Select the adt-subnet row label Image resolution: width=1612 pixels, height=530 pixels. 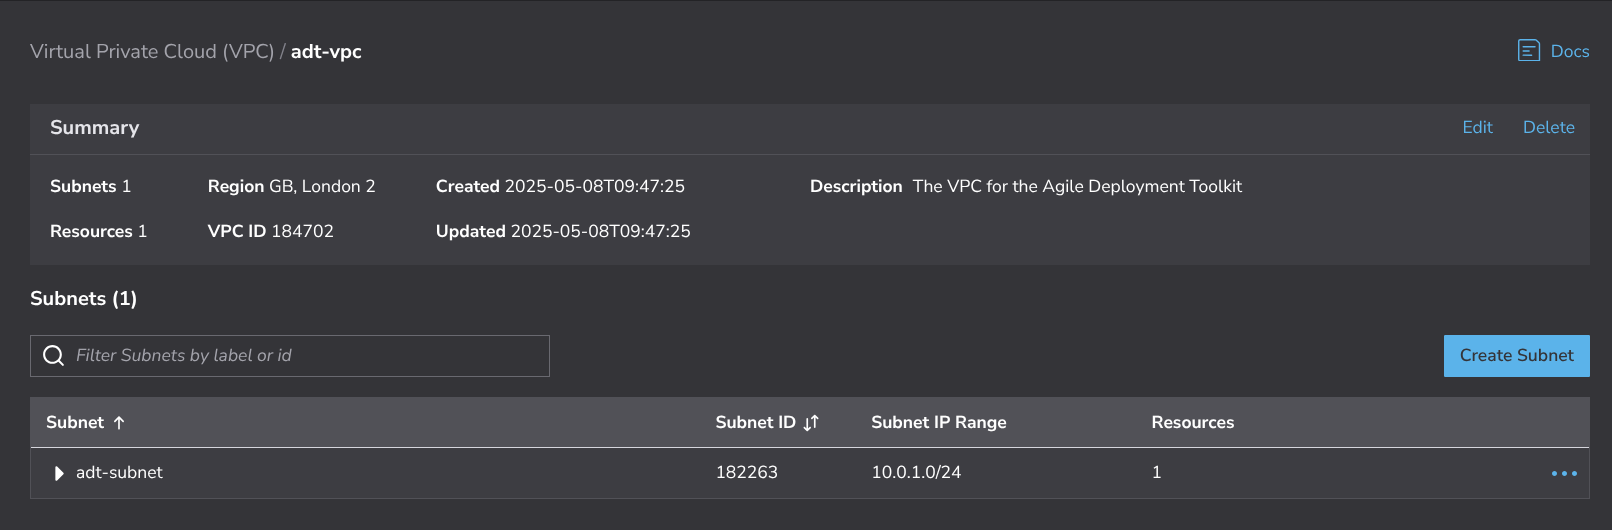[x=119, y=472]
